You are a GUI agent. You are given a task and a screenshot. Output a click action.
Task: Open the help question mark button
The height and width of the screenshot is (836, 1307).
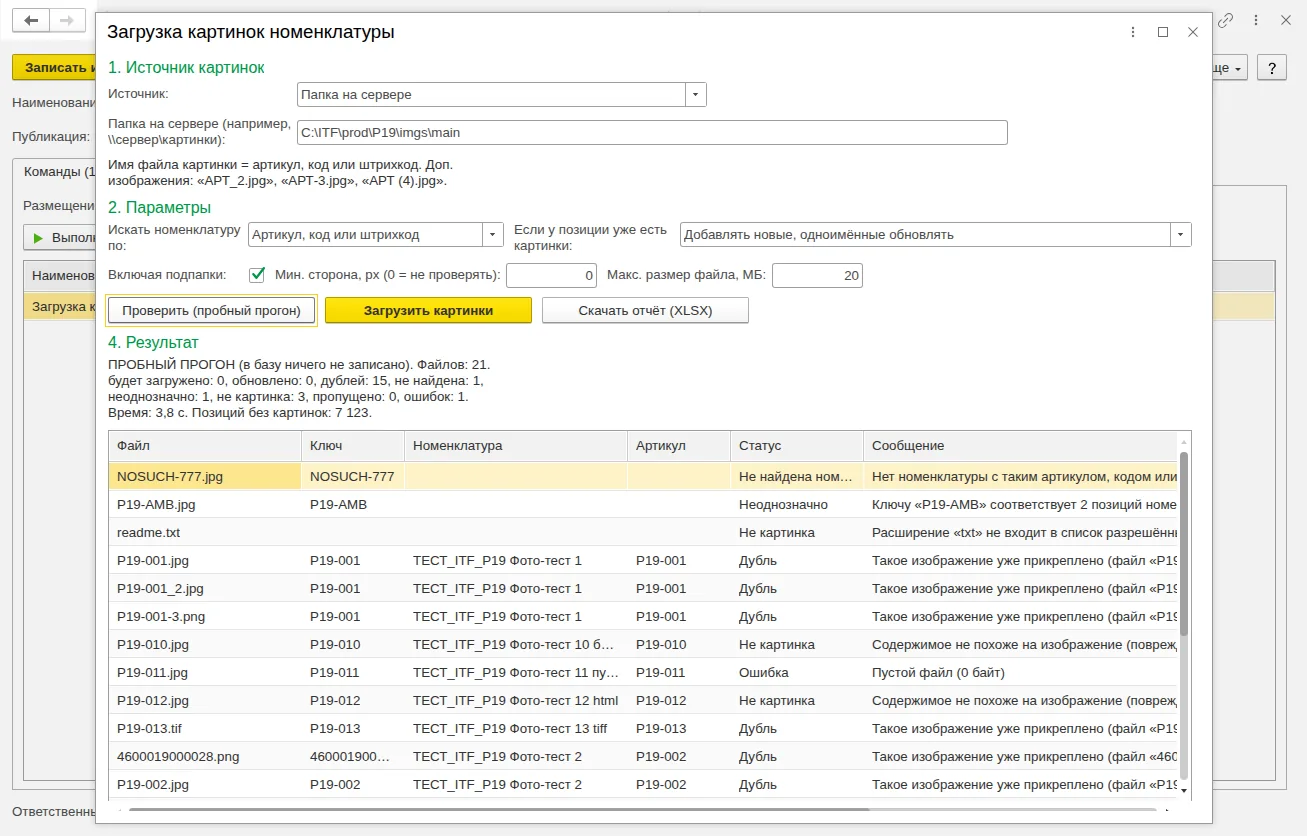pyautogui.click(x=1271, y=68)
